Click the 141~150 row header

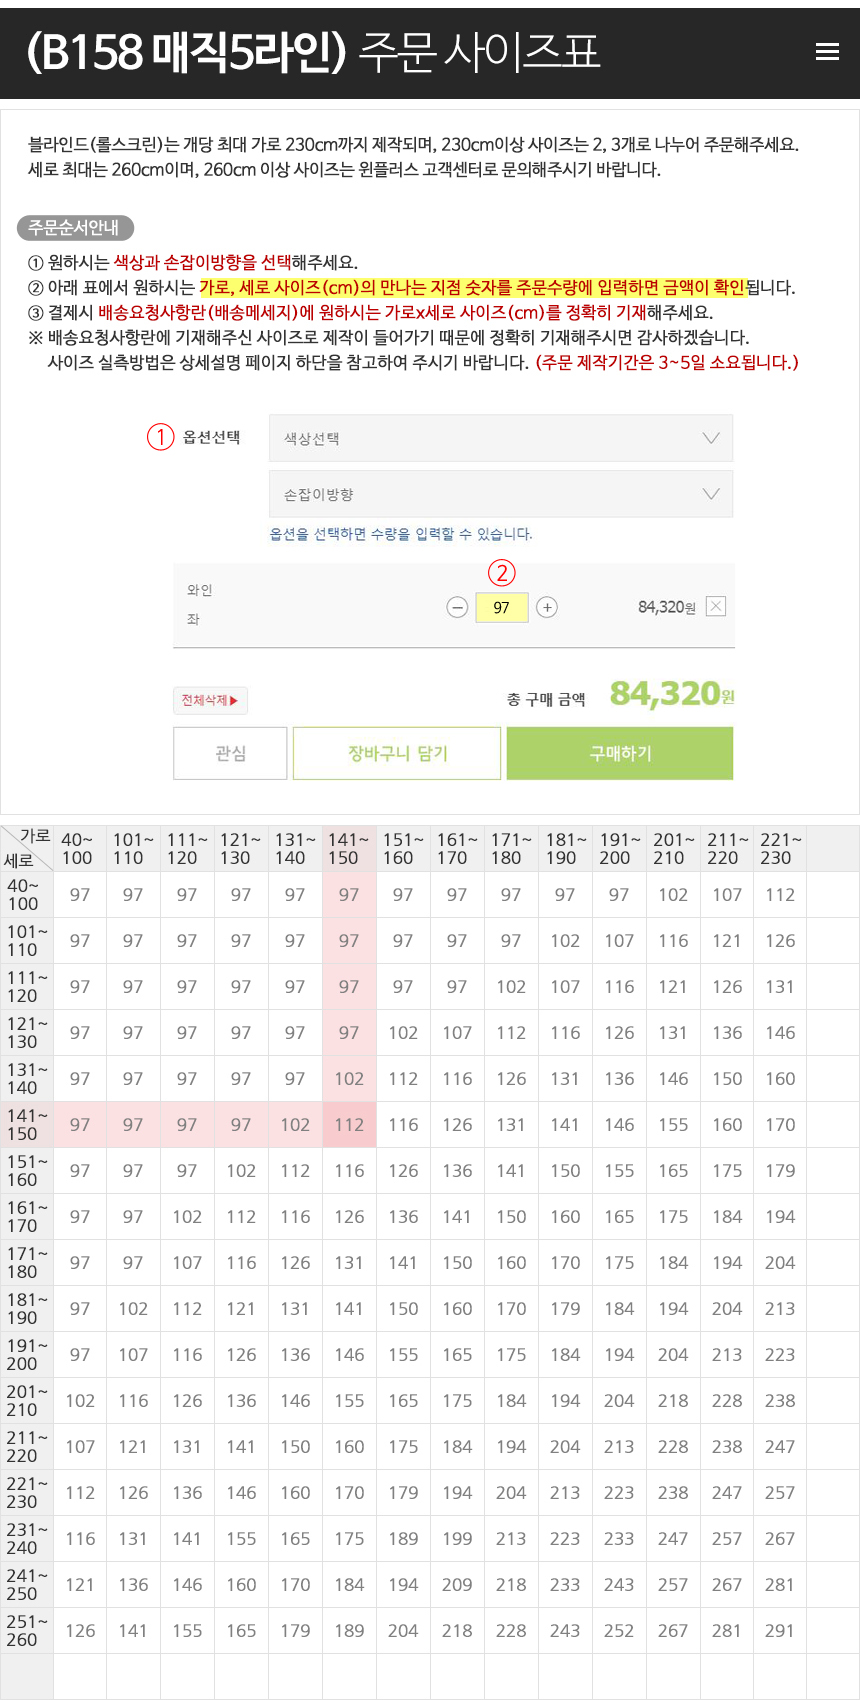pyautogui.click(x=25, y=1125)
